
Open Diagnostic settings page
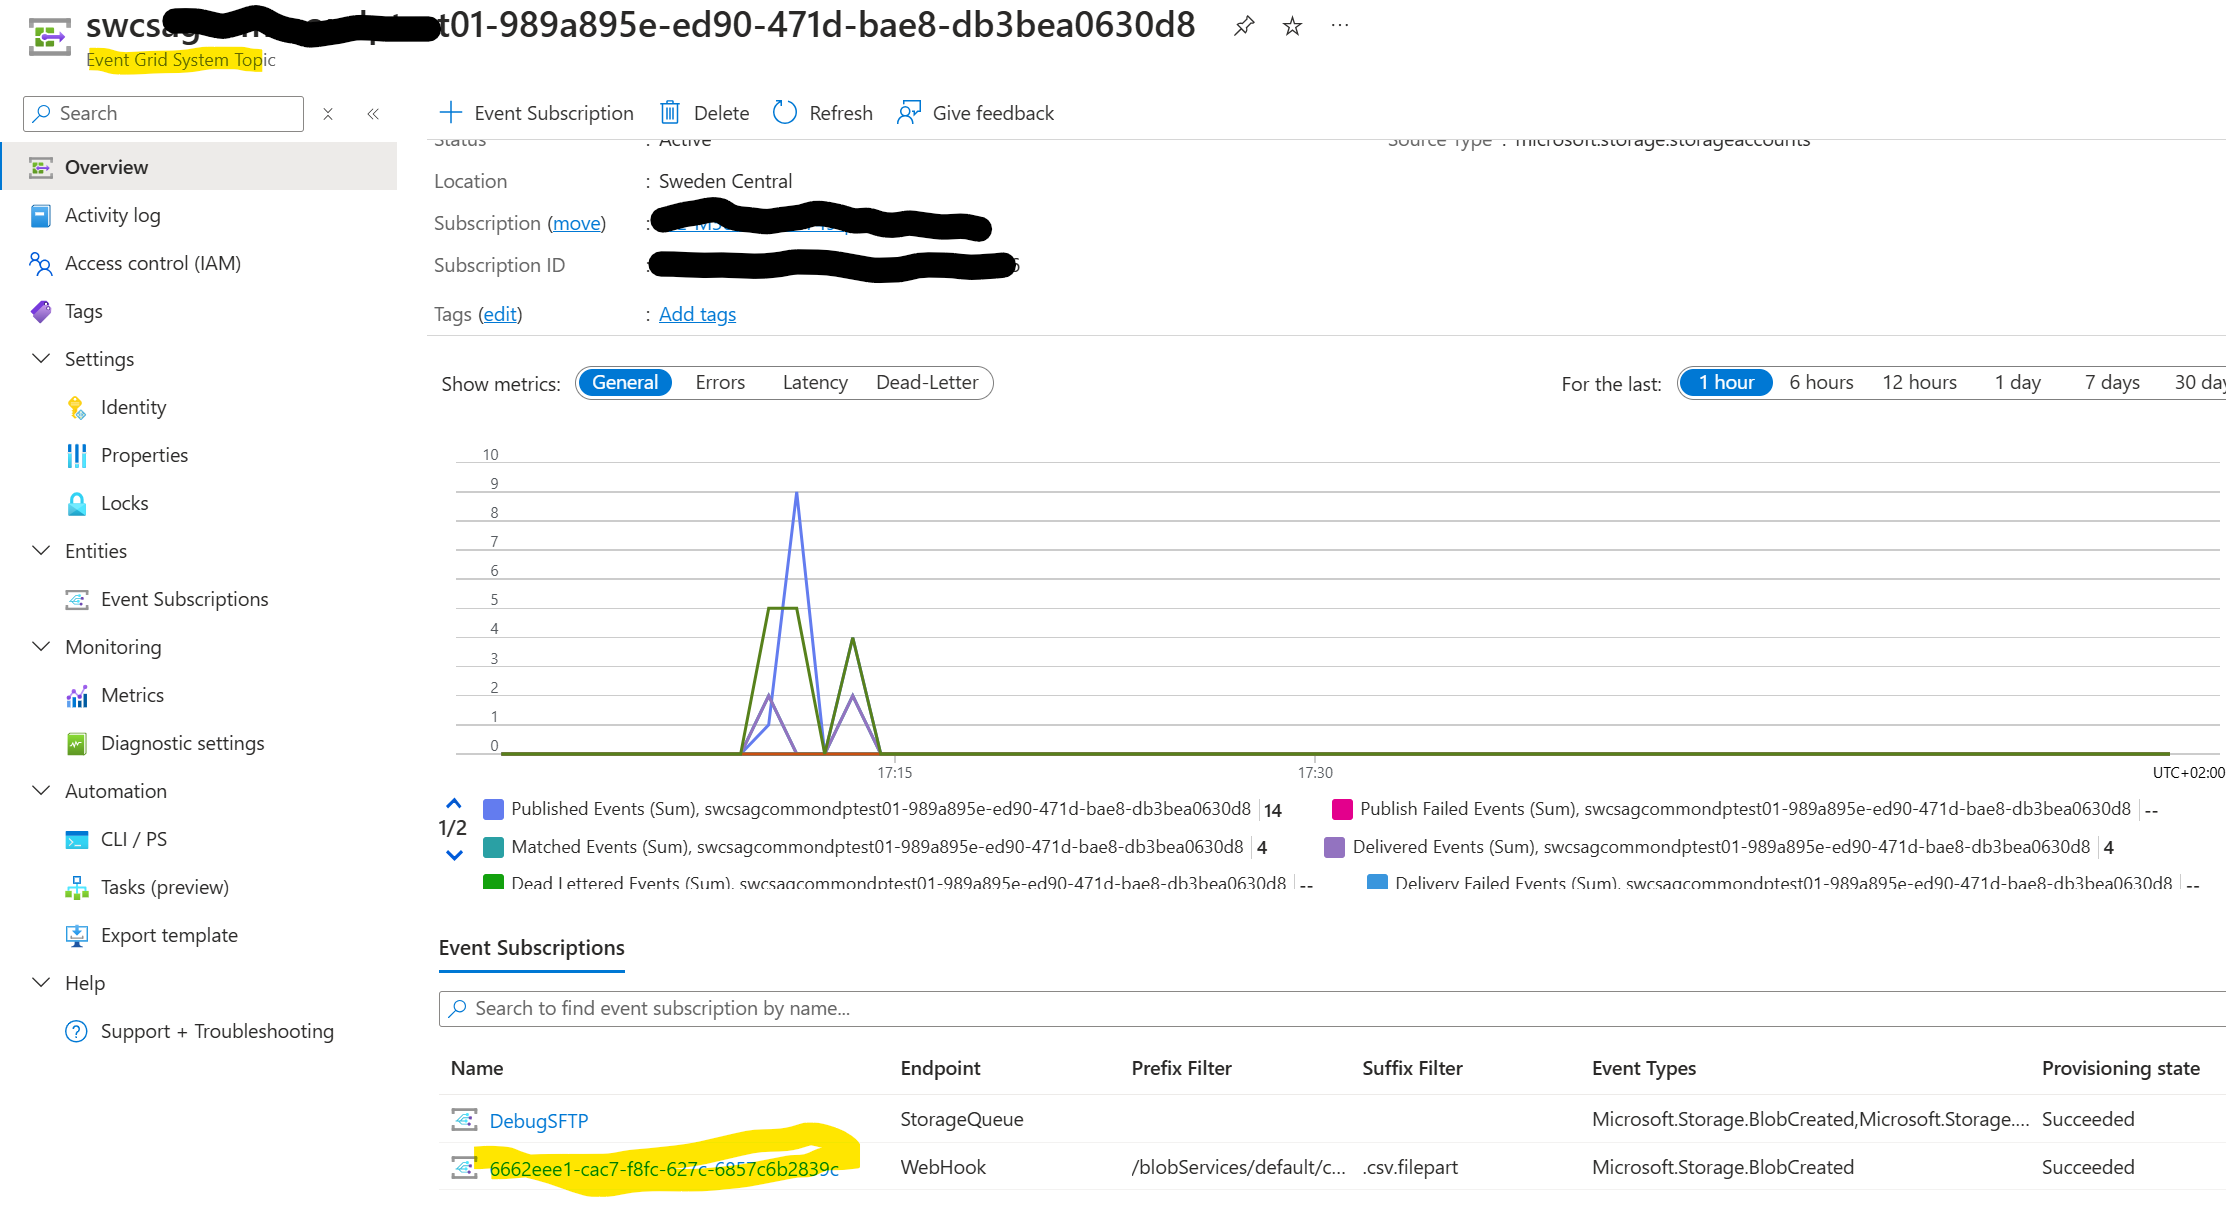(182, 744)
